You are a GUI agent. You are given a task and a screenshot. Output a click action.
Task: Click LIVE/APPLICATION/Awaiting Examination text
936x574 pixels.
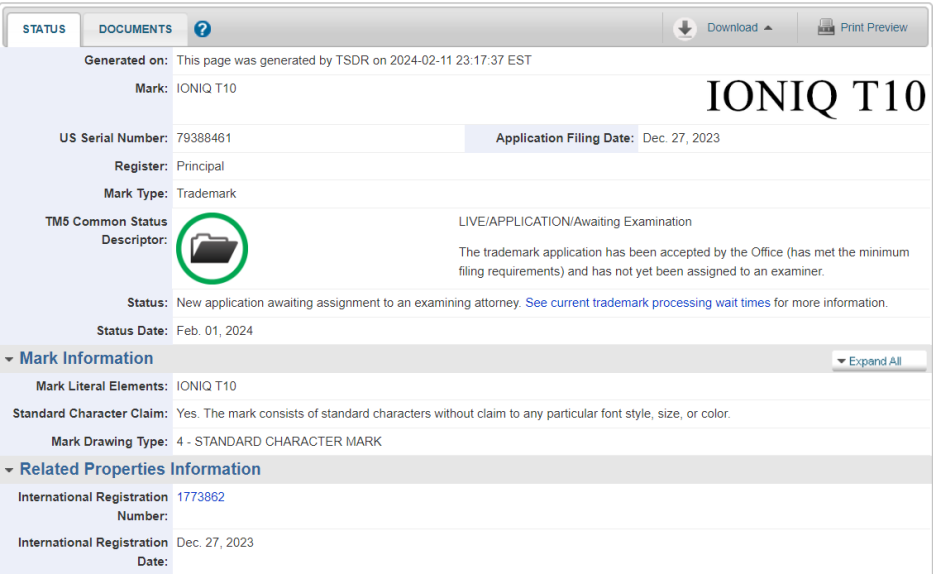[575, 221]
